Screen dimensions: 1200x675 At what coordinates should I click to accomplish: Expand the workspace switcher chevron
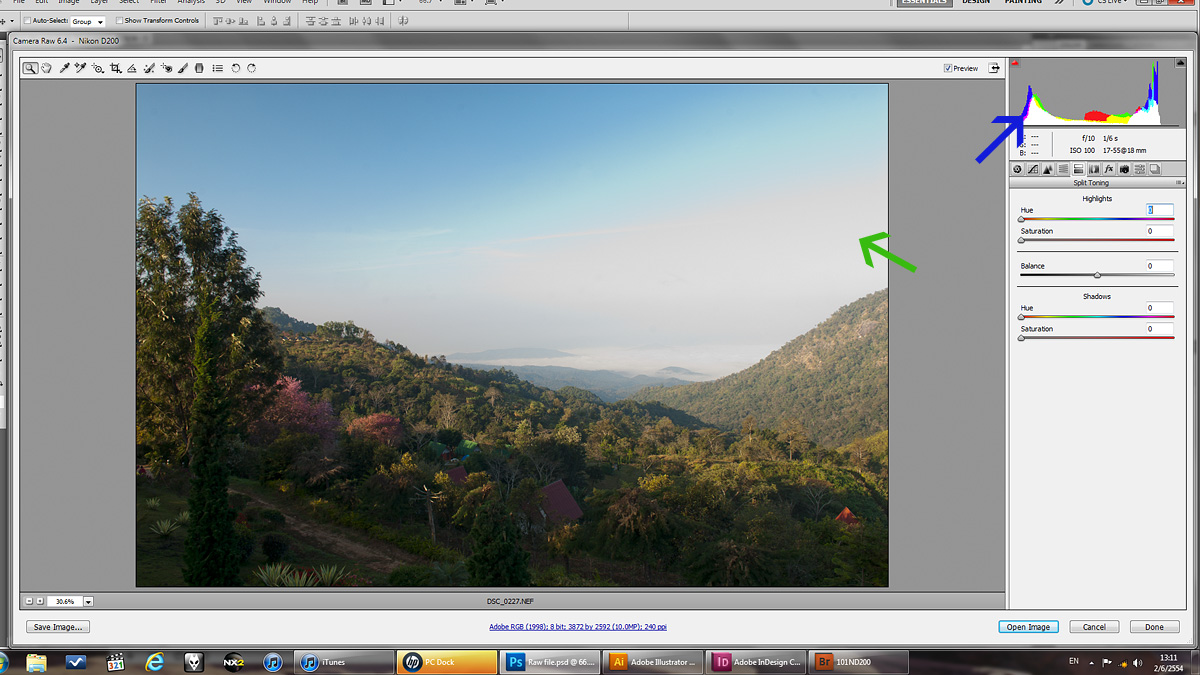pos(1059,3)
